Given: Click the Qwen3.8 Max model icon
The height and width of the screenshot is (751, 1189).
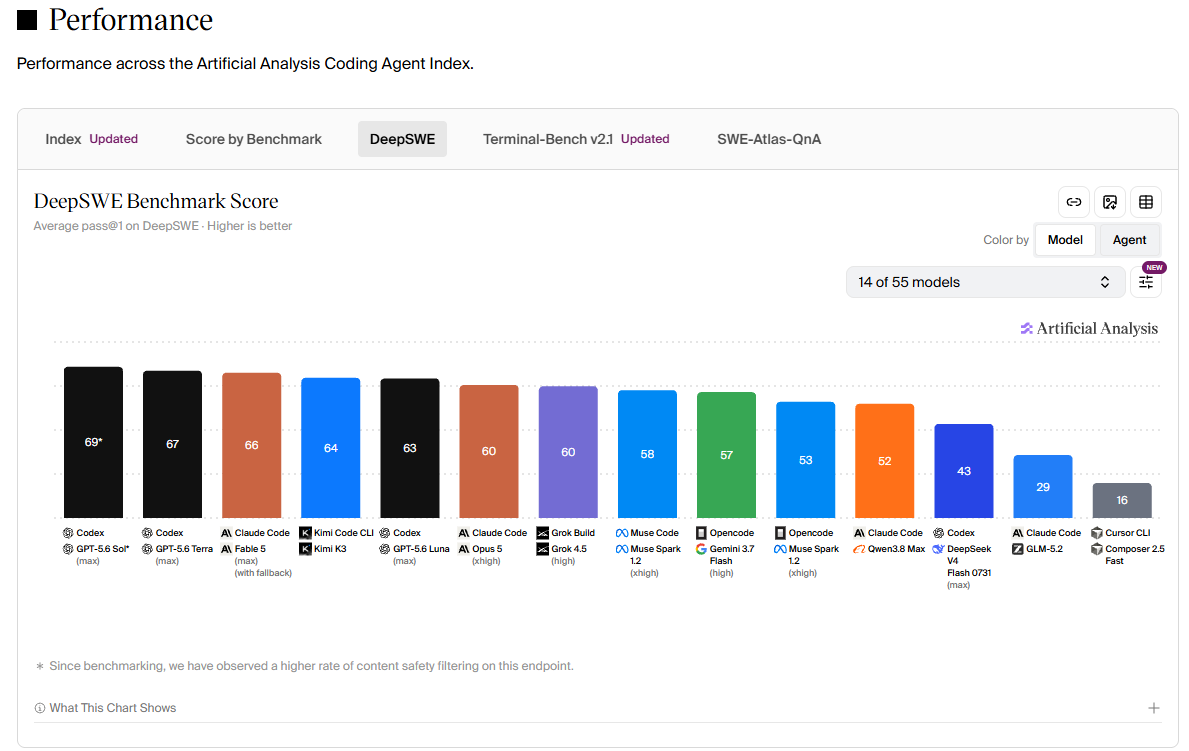Looking at the screenshot, I should [859, 549].
